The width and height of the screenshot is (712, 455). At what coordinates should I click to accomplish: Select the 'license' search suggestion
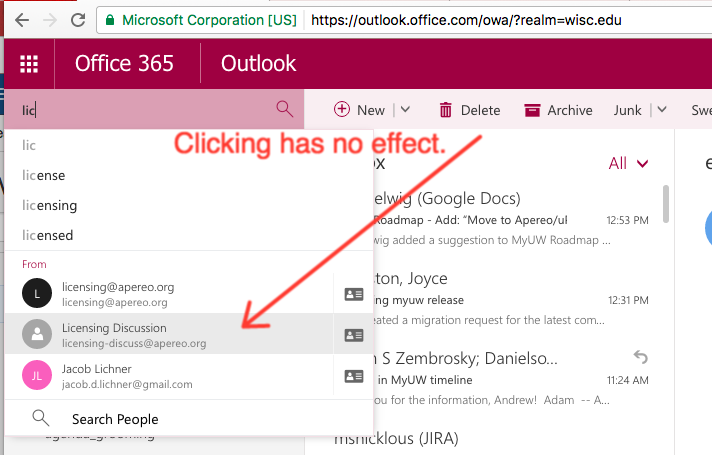[x=44, y=175]
